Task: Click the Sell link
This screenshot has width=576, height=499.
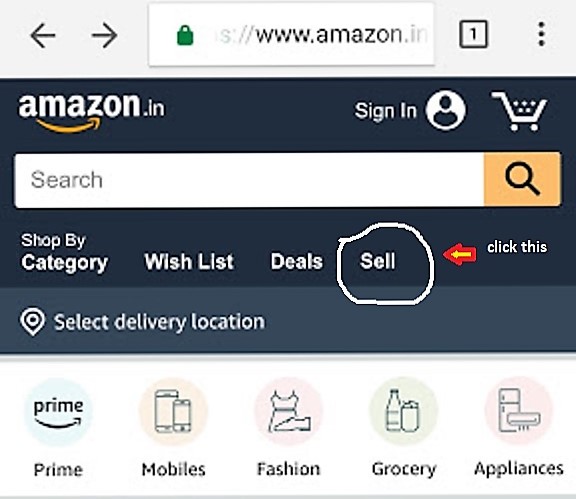Action: [x=378, y=261]
